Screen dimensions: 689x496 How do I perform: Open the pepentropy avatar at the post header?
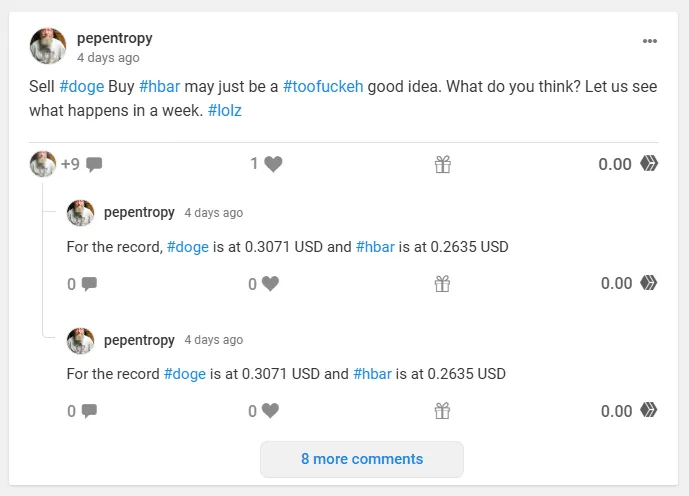pyautogui.click(x=48, y=46)
